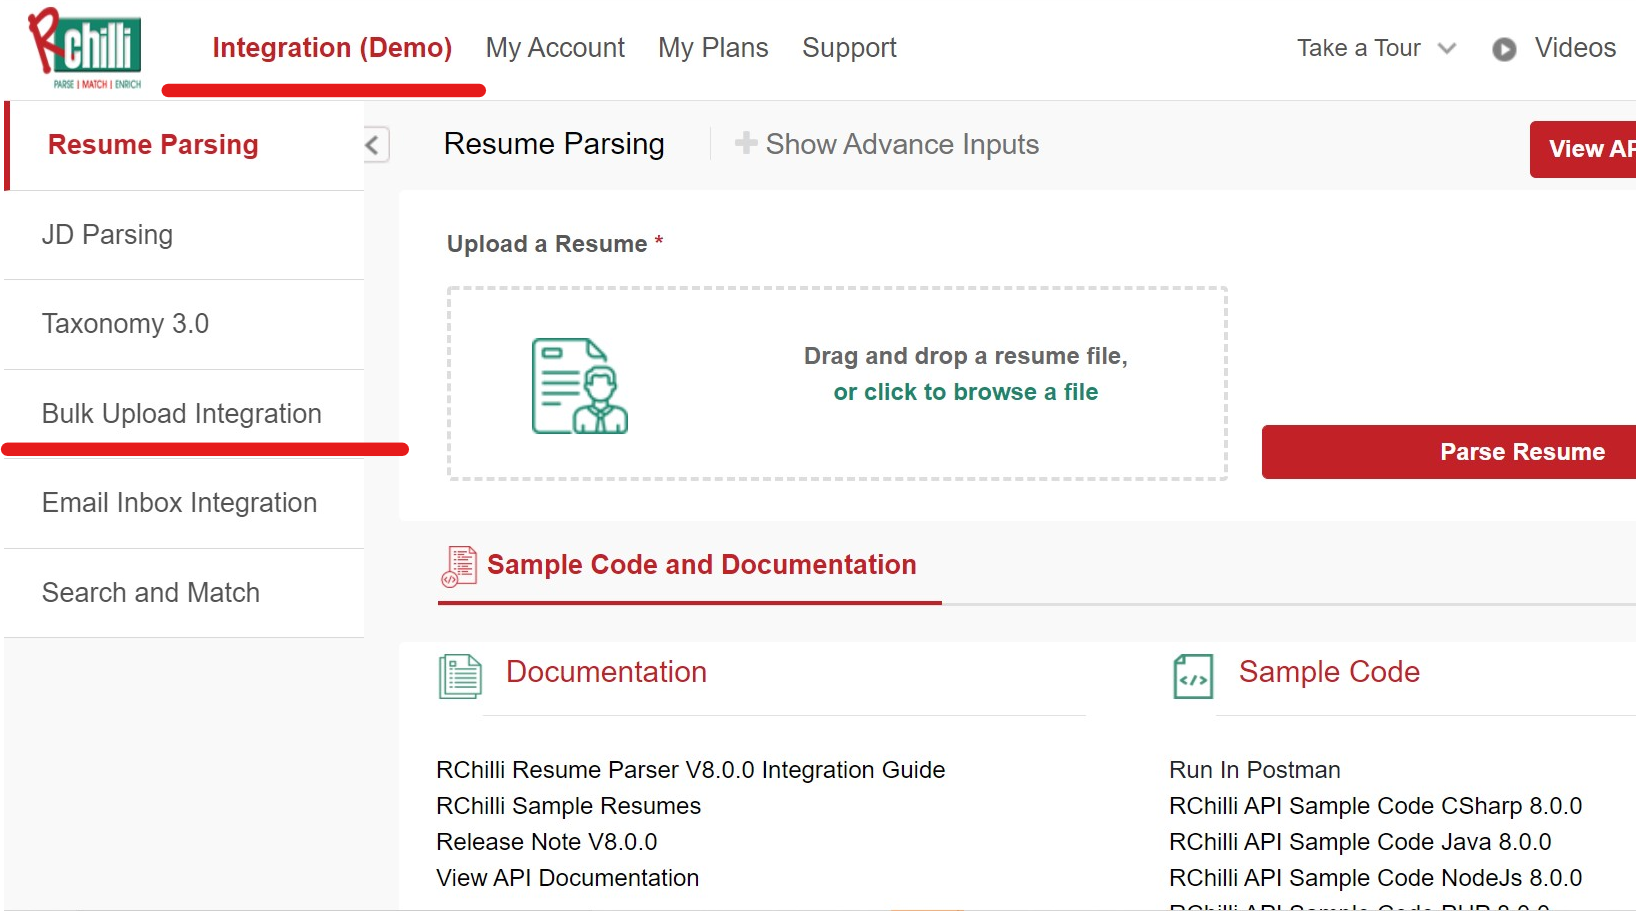
Task: Open RChilli Sample Resumes link
Action: 569,806
